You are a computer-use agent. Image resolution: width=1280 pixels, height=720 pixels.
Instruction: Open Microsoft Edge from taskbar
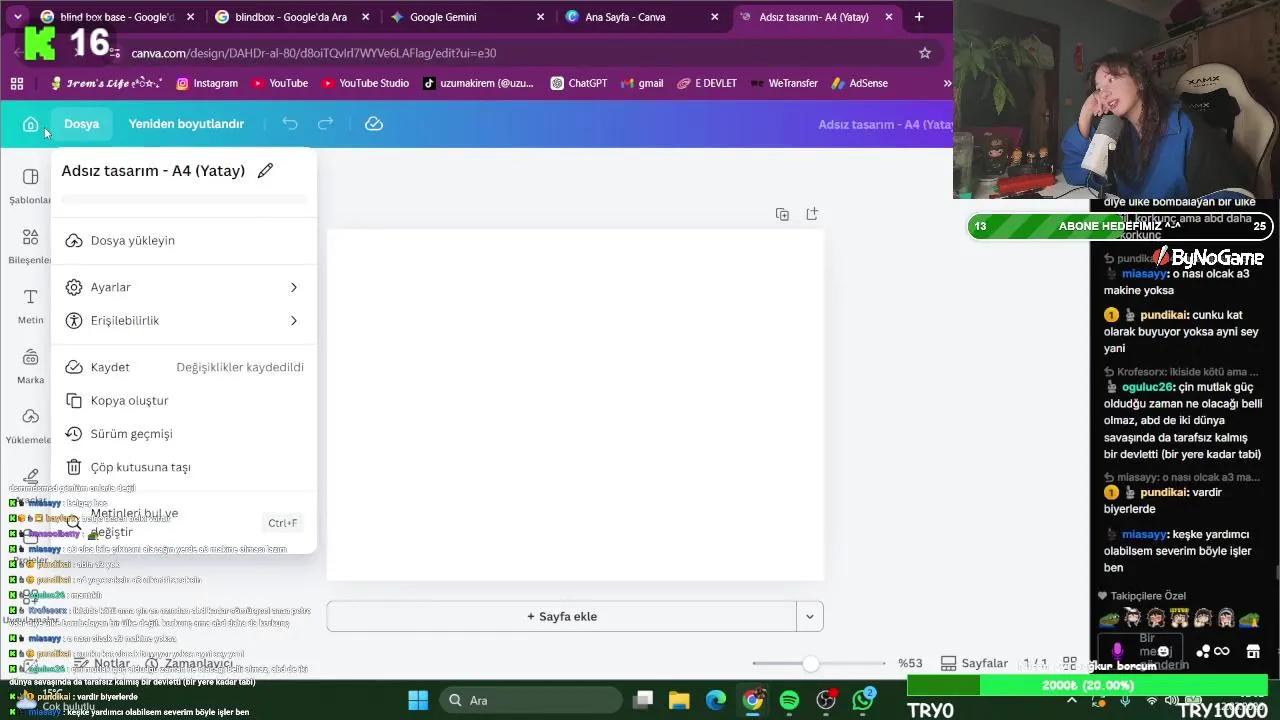(x=716, y=700)
